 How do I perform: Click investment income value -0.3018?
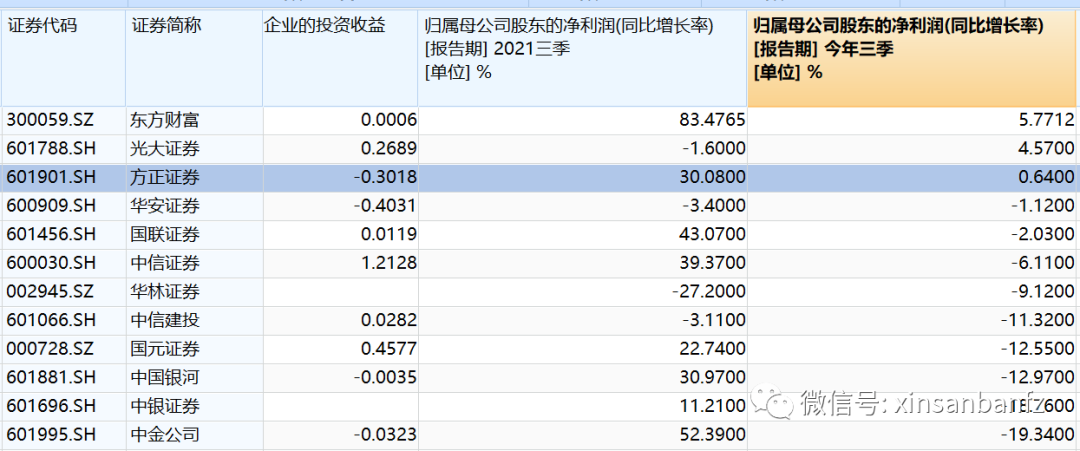(x=385, y=178)
